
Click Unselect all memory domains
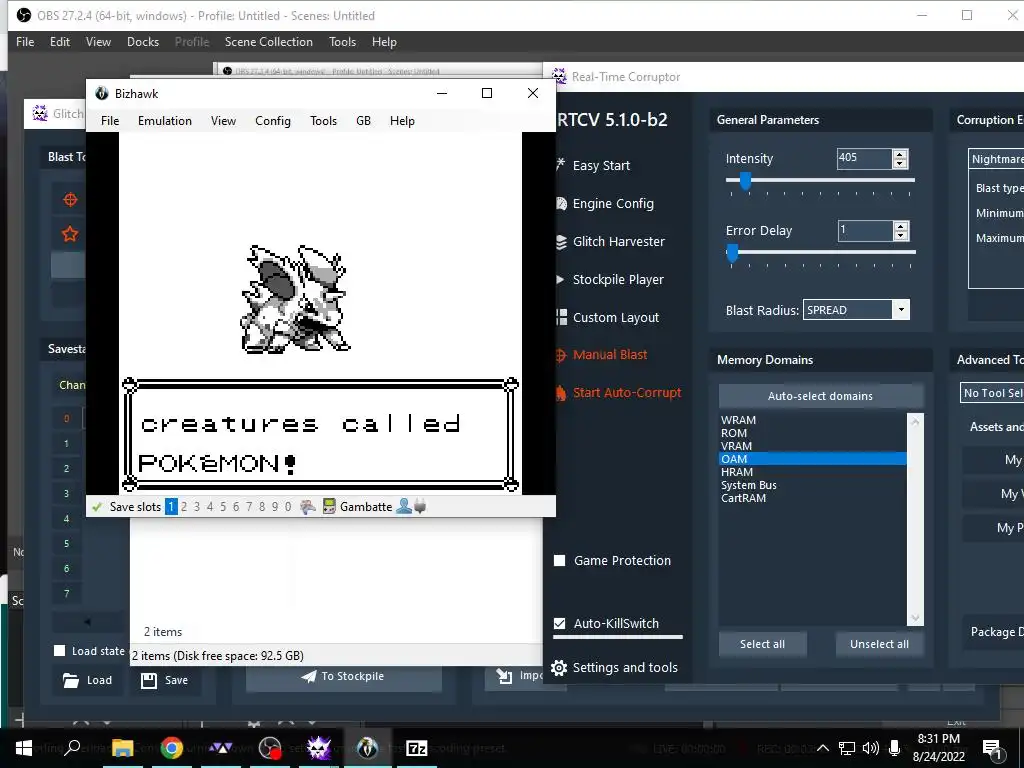[x=879, y=644]
